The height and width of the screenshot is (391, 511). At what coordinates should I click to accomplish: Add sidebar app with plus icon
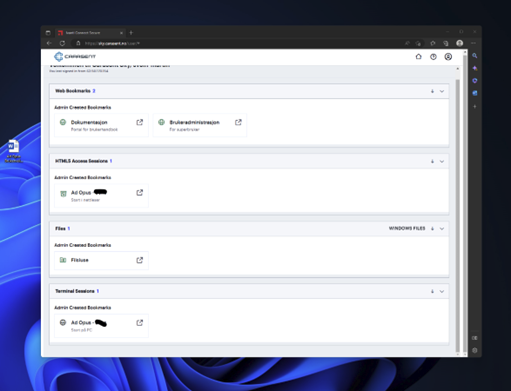point(475,107)
